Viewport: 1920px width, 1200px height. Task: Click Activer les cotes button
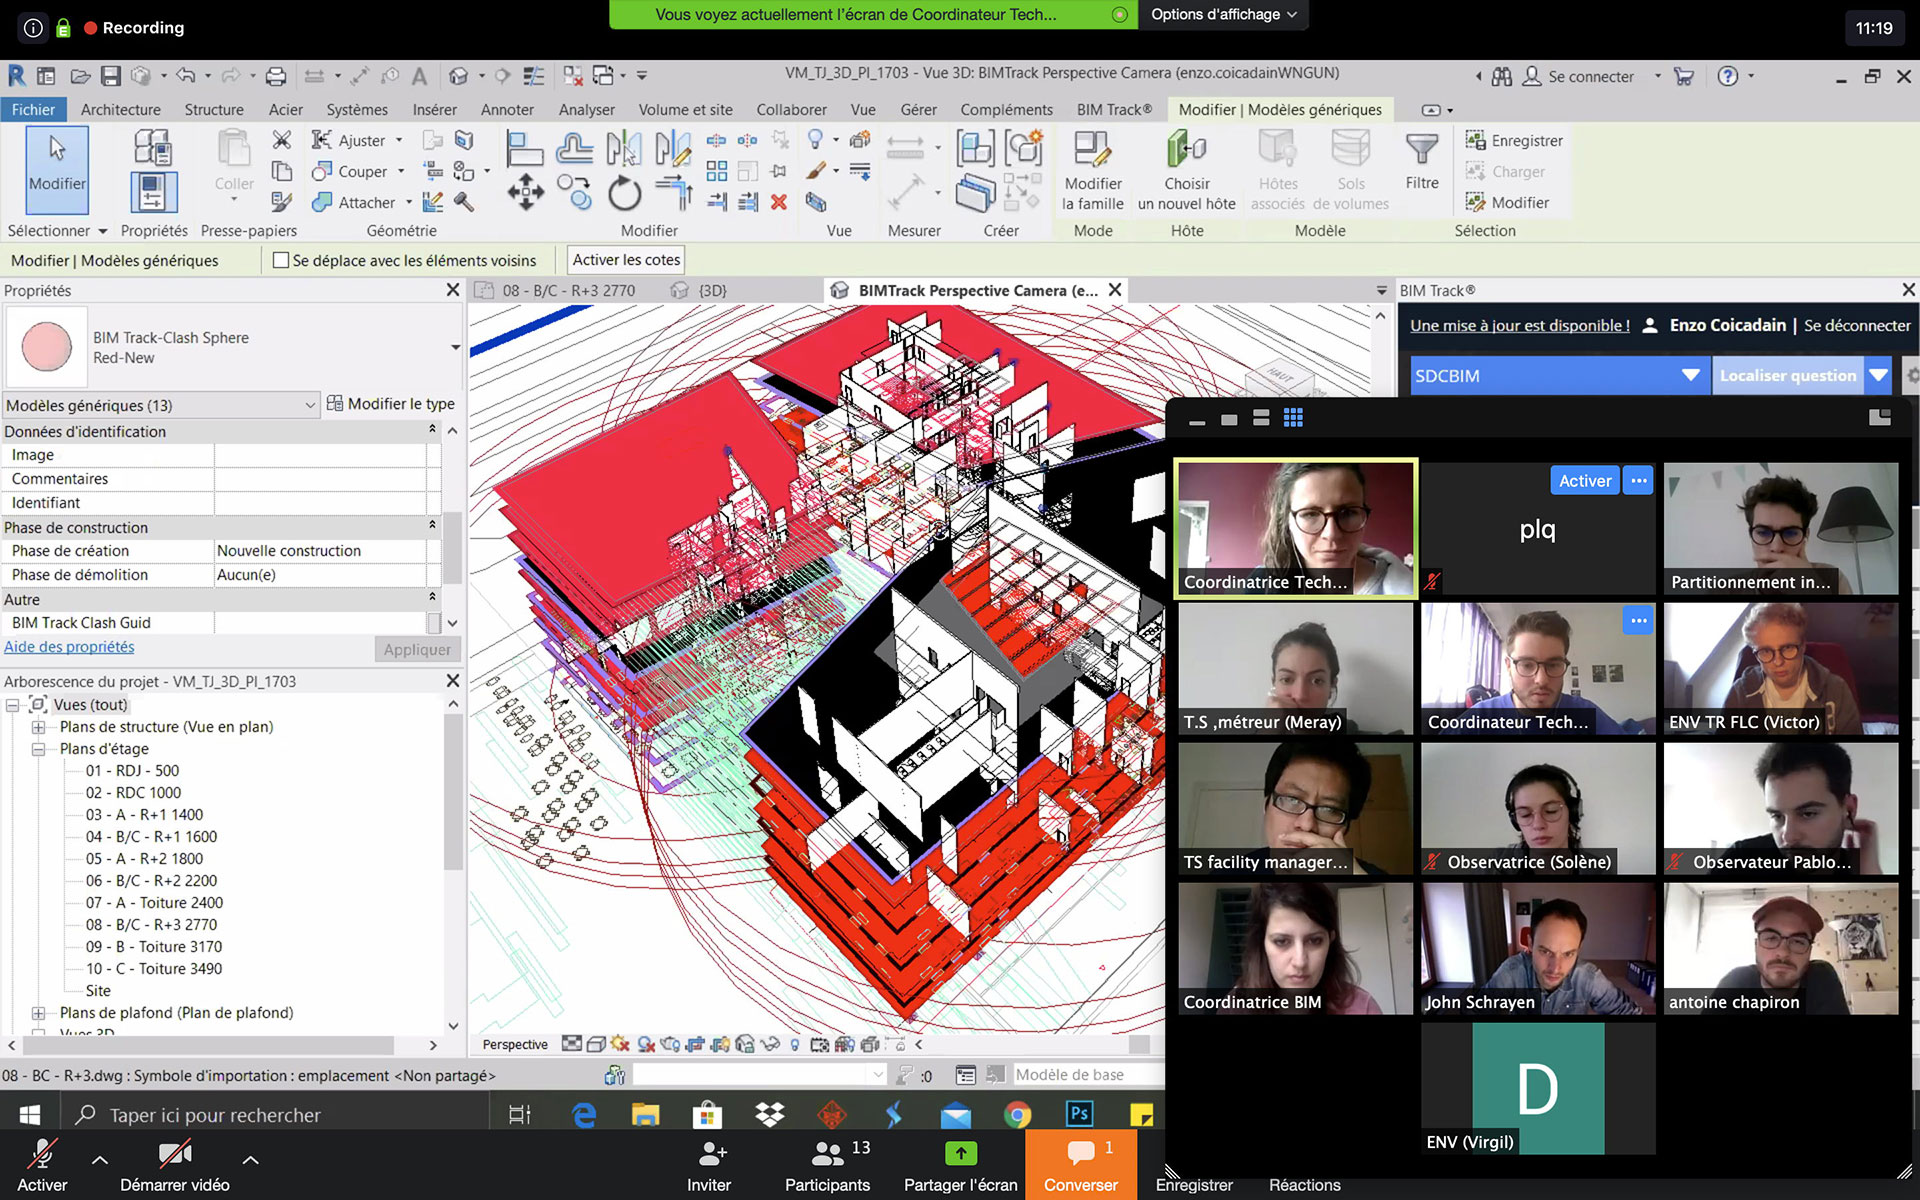[626, 260]
